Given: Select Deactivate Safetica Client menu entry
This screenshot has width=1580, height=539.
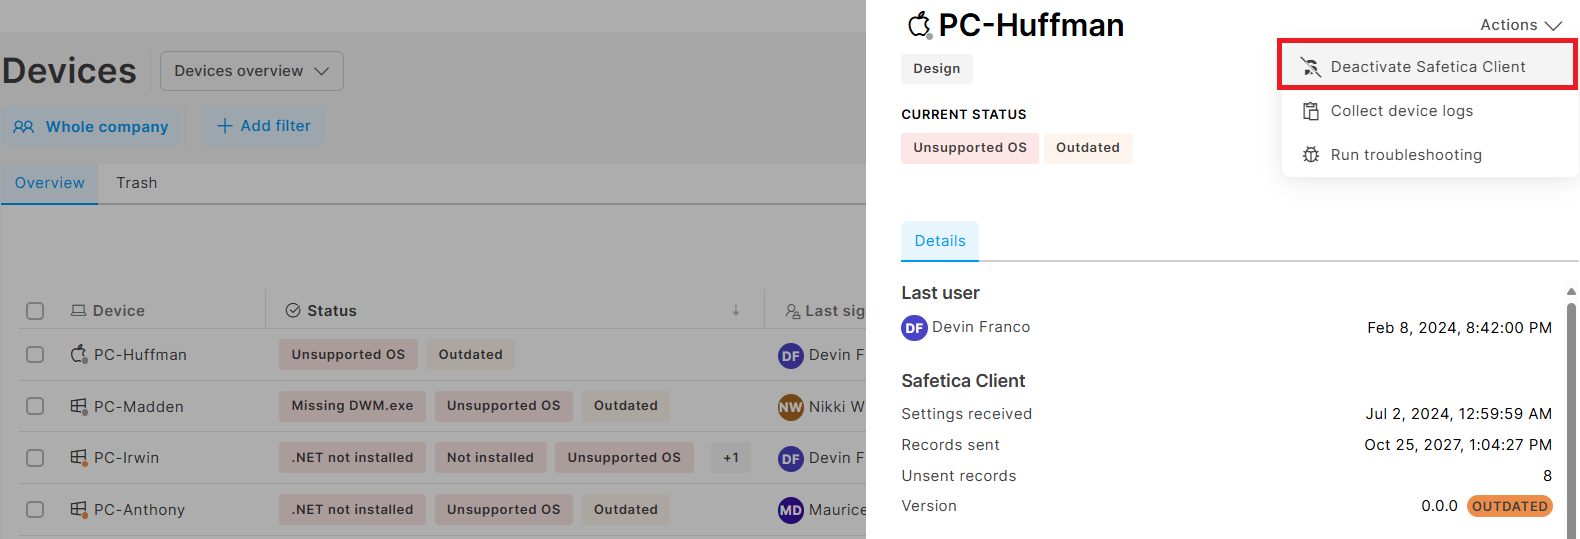Looking at the screenshot, I should tap(1428, 67).
